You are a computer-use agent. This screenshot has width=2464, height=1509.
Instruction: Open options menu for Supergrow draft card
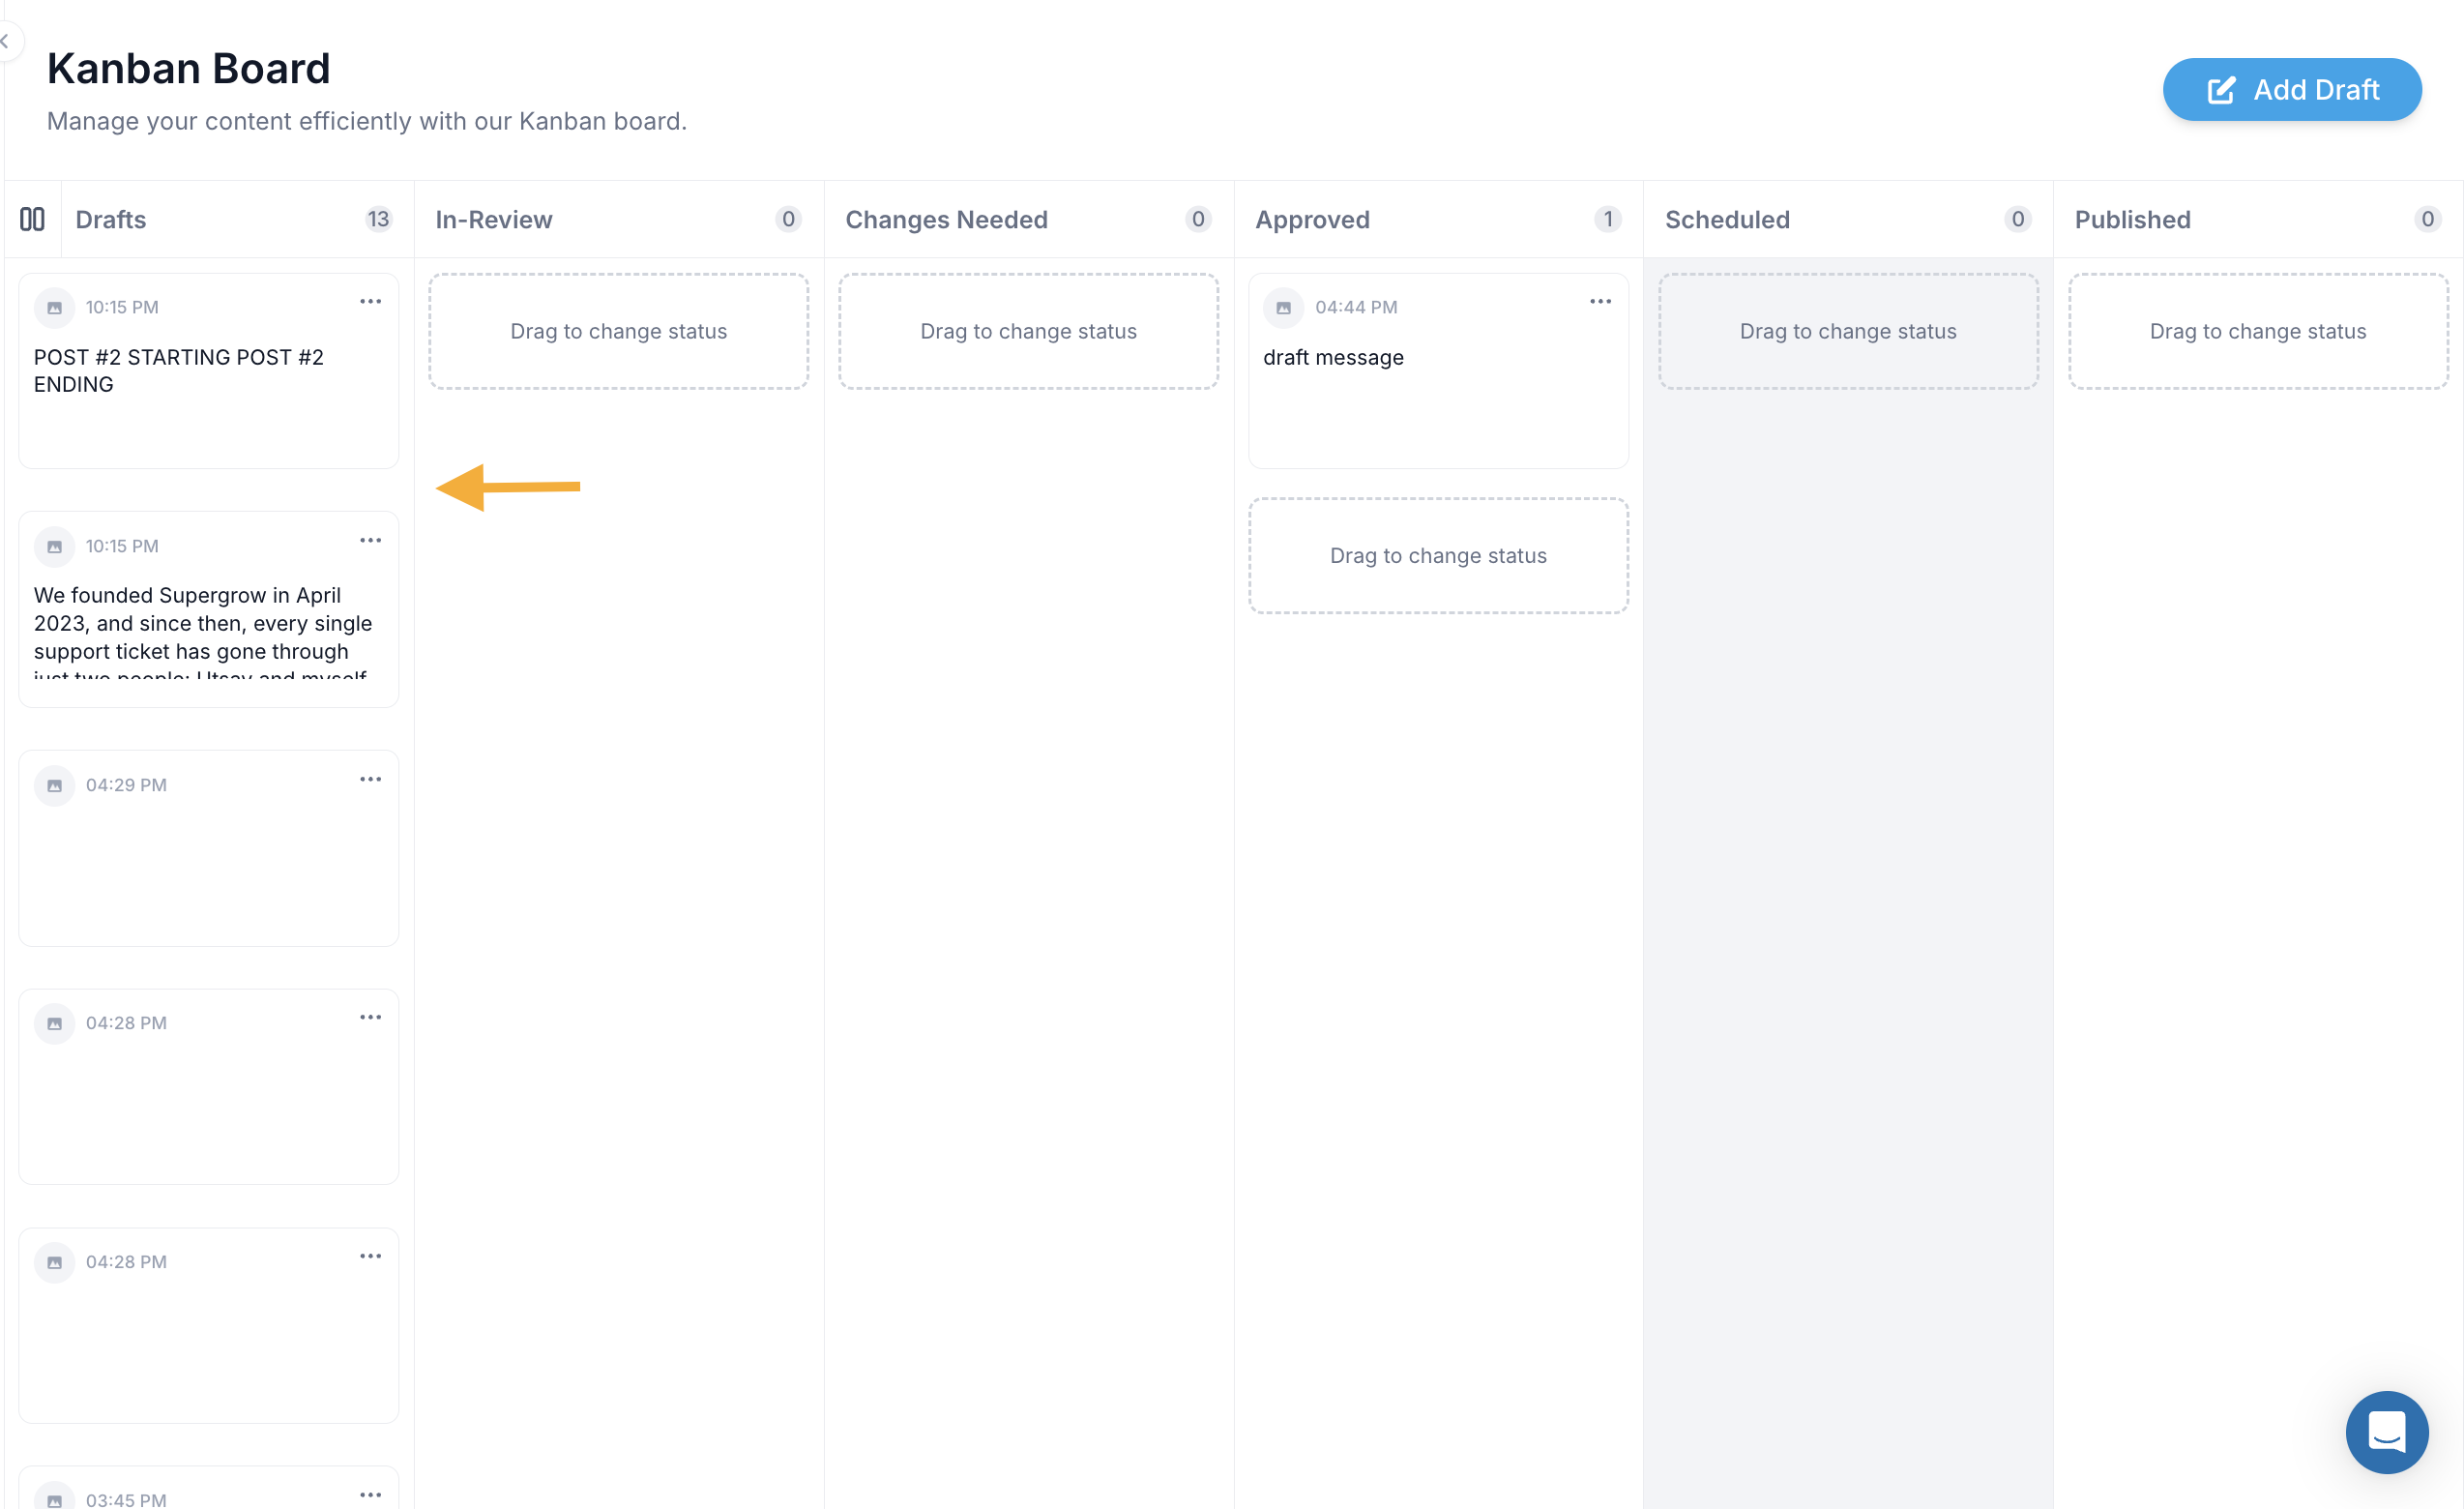pyautogui.click(x=370, y=541)
